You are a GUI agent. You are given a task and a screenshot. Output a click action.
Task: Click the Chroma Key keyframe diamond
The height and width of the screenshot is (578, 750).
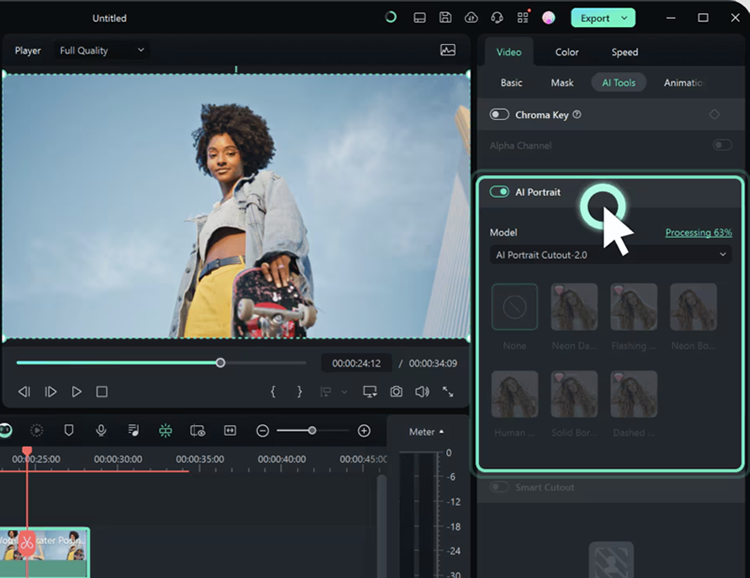click(714, 114)
